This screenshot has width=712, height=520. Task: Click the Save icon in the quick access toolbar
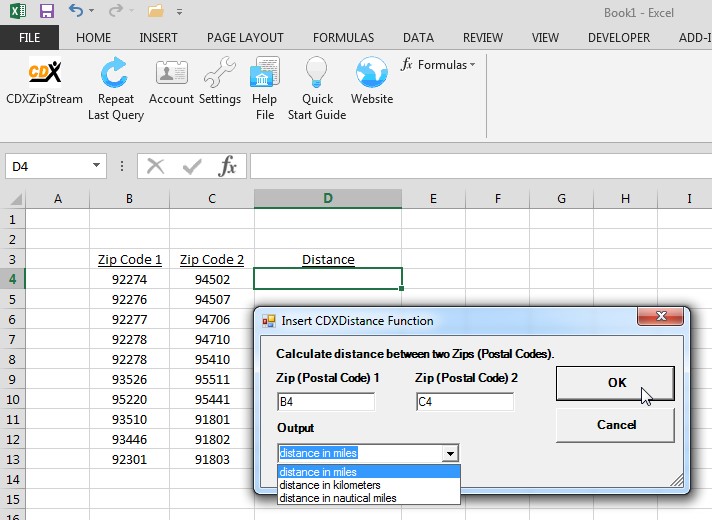(47, 11)
